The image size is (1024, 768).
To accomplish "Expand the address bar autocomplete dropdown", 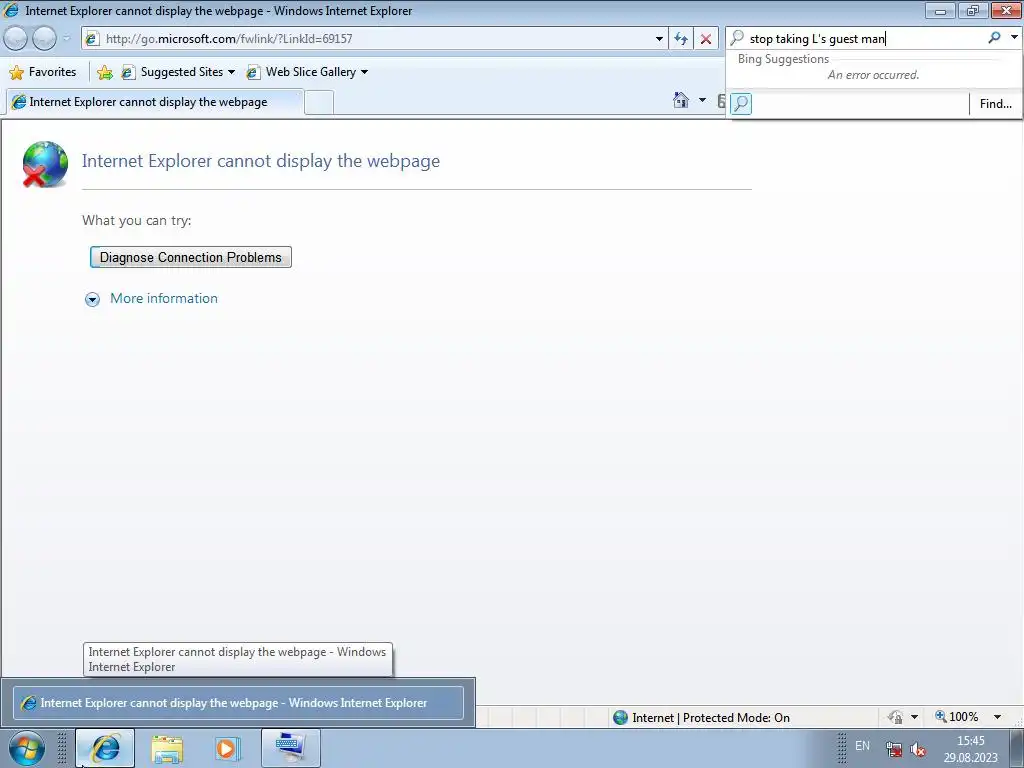I will [x=659, y=39].
